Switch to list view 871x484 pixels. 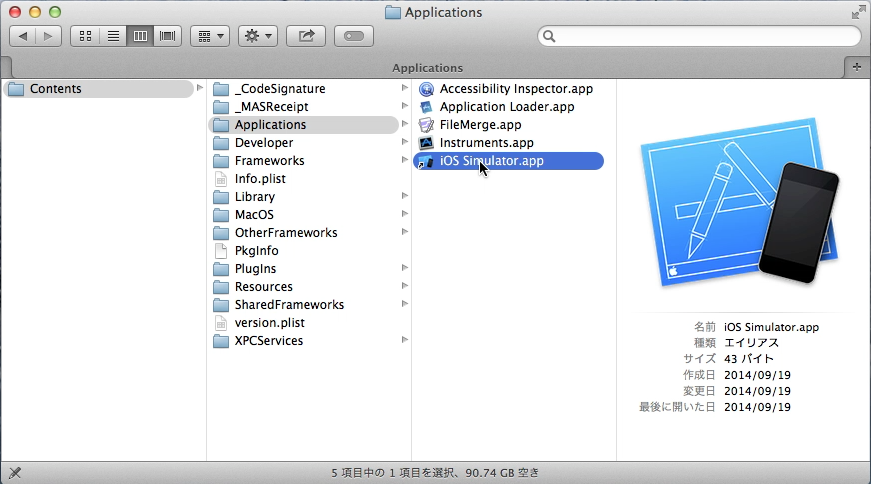(113, 36)
